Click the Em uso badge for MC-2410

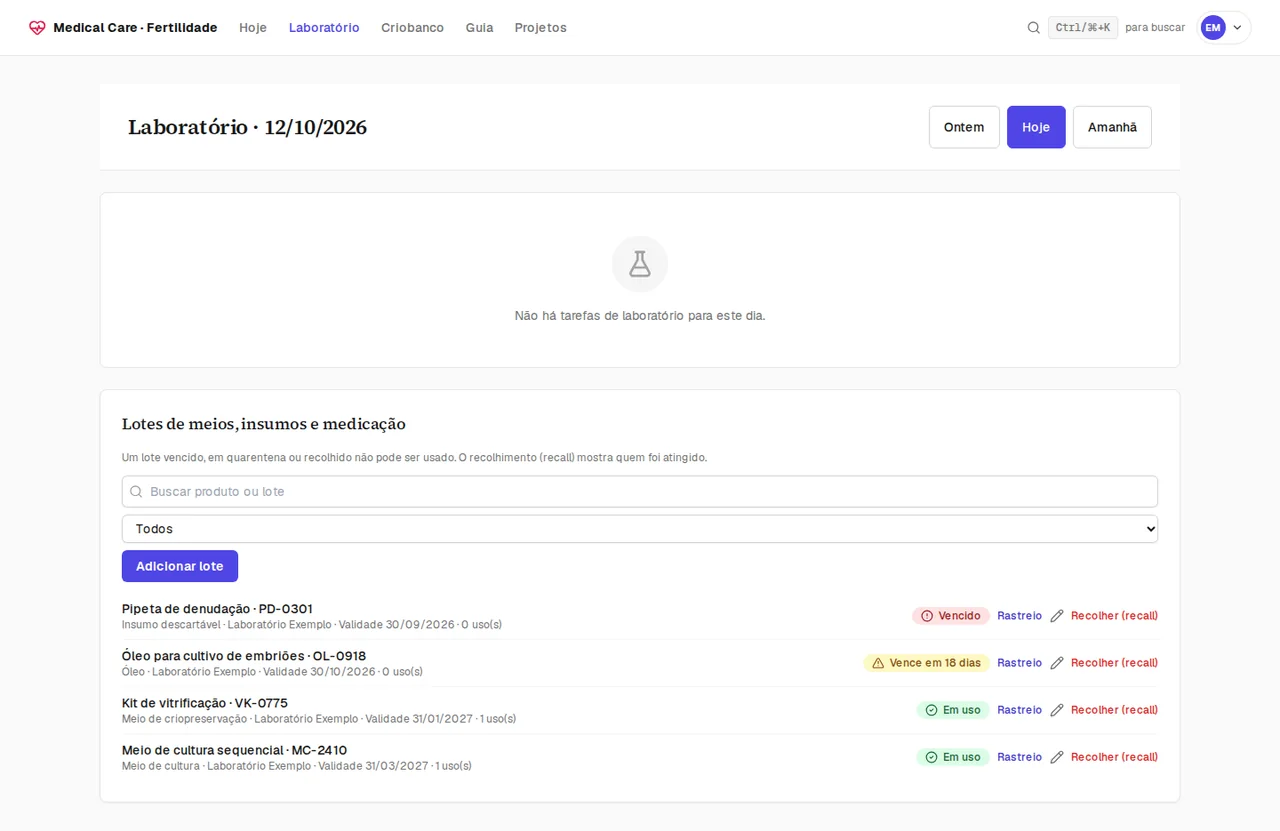coord(953,757)
